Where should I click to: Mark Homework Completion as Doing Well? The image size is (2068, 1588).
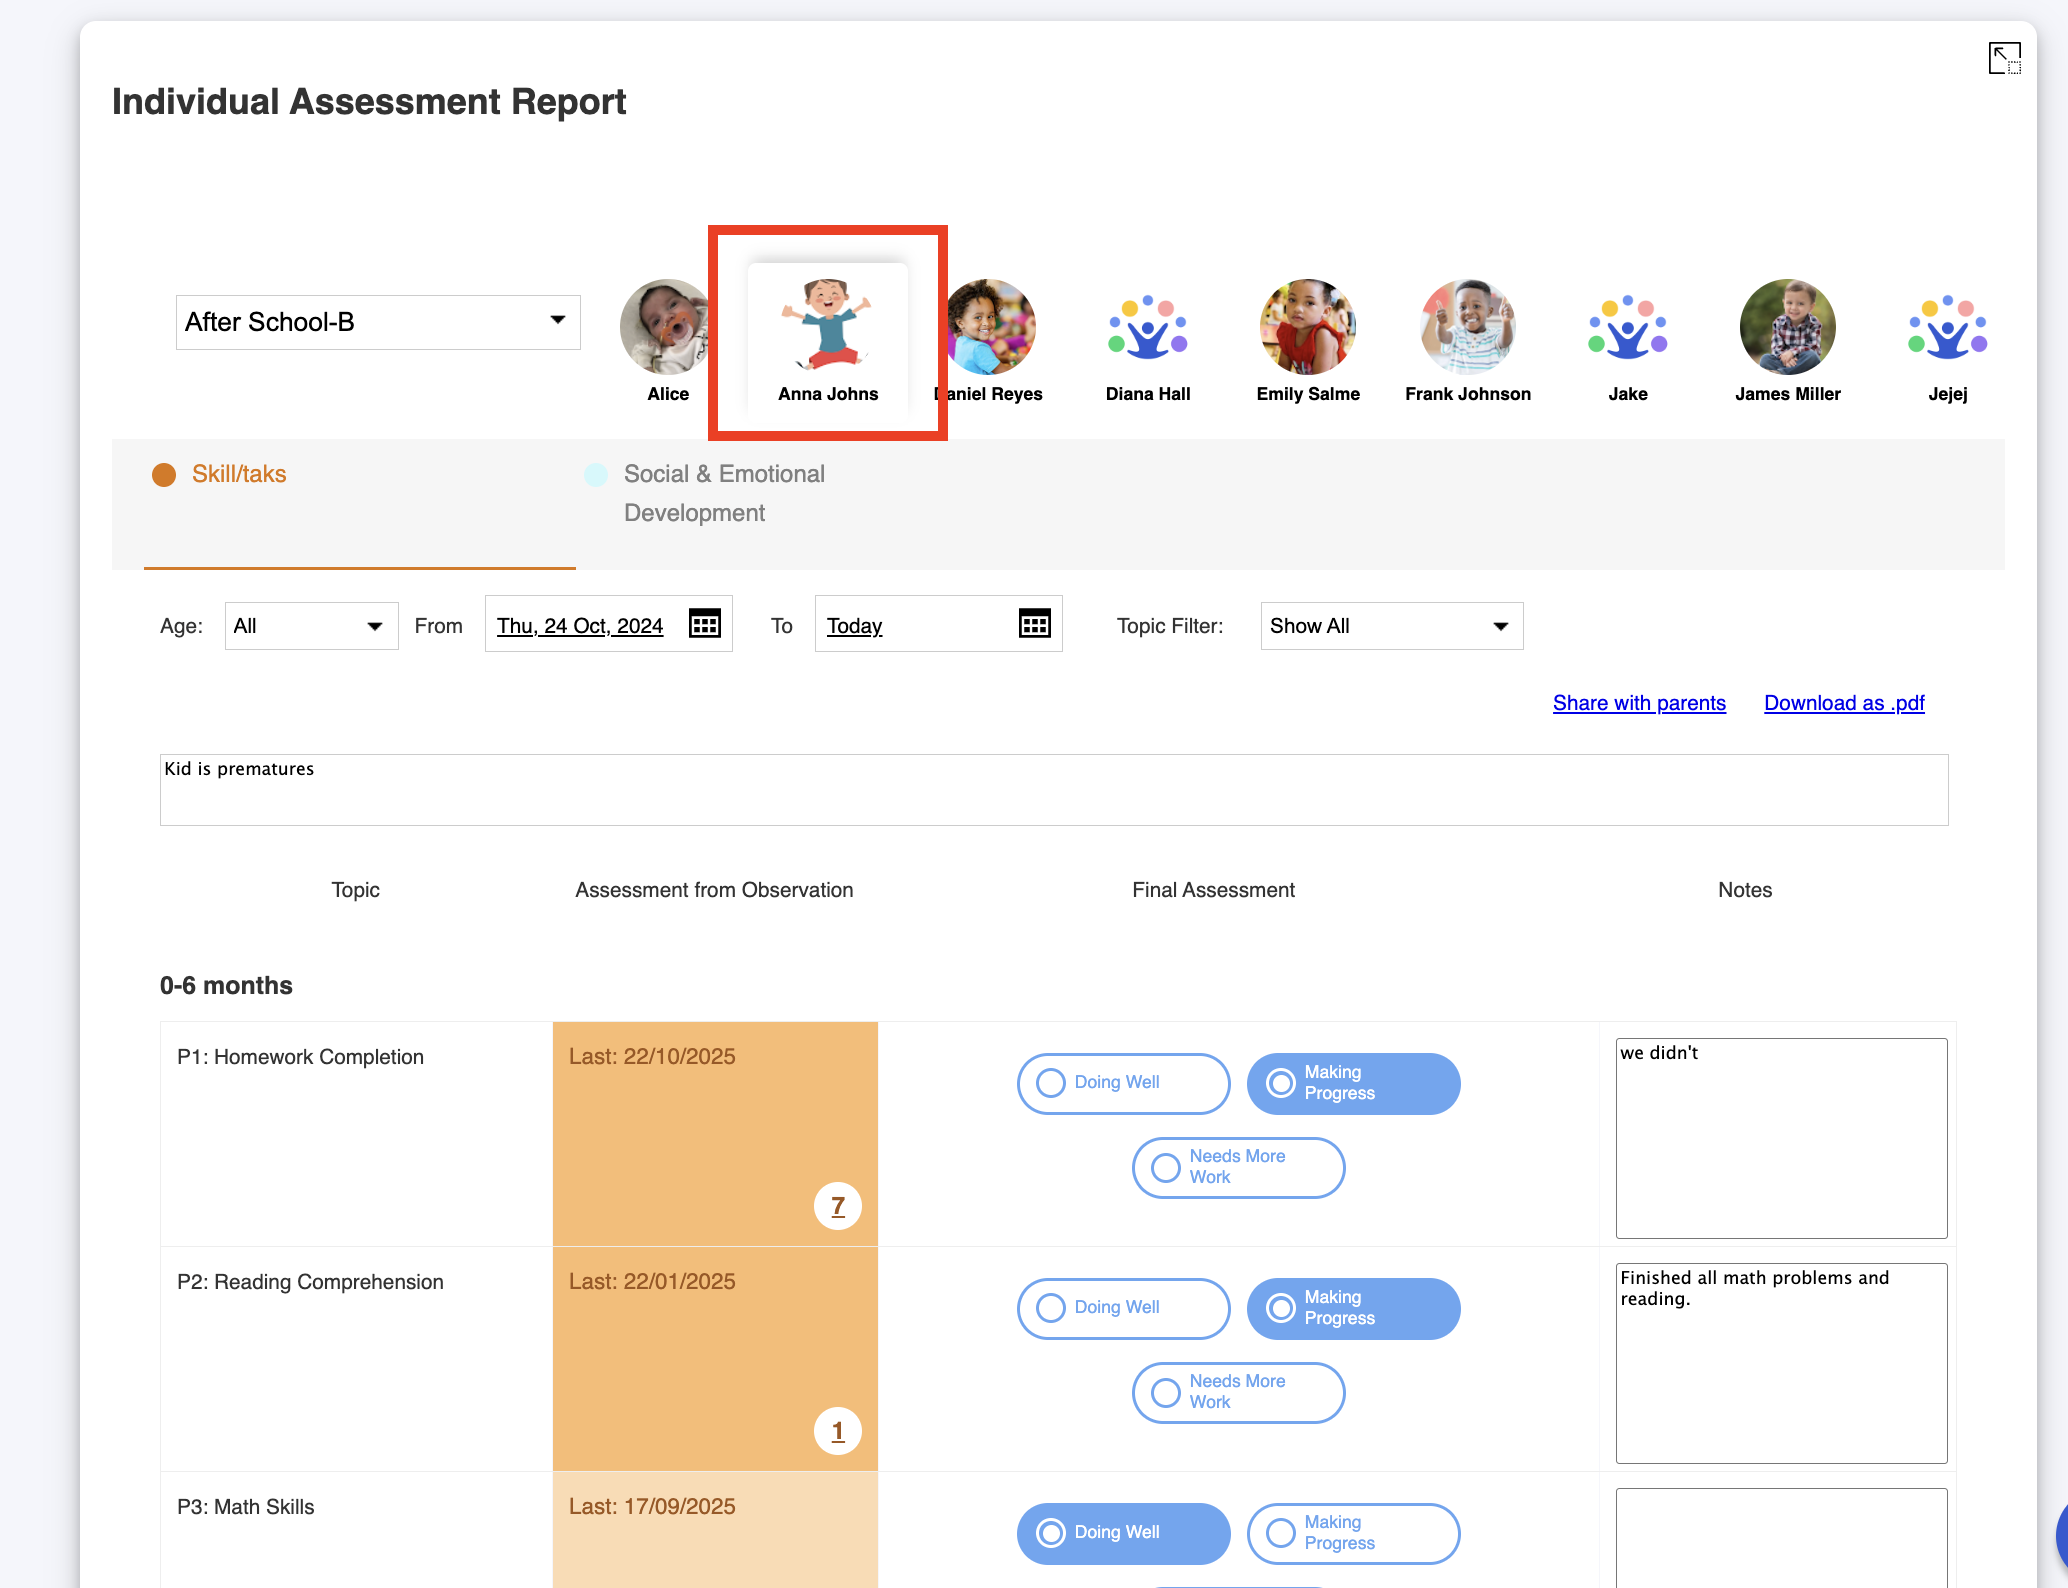(x=1123, y=1083)
